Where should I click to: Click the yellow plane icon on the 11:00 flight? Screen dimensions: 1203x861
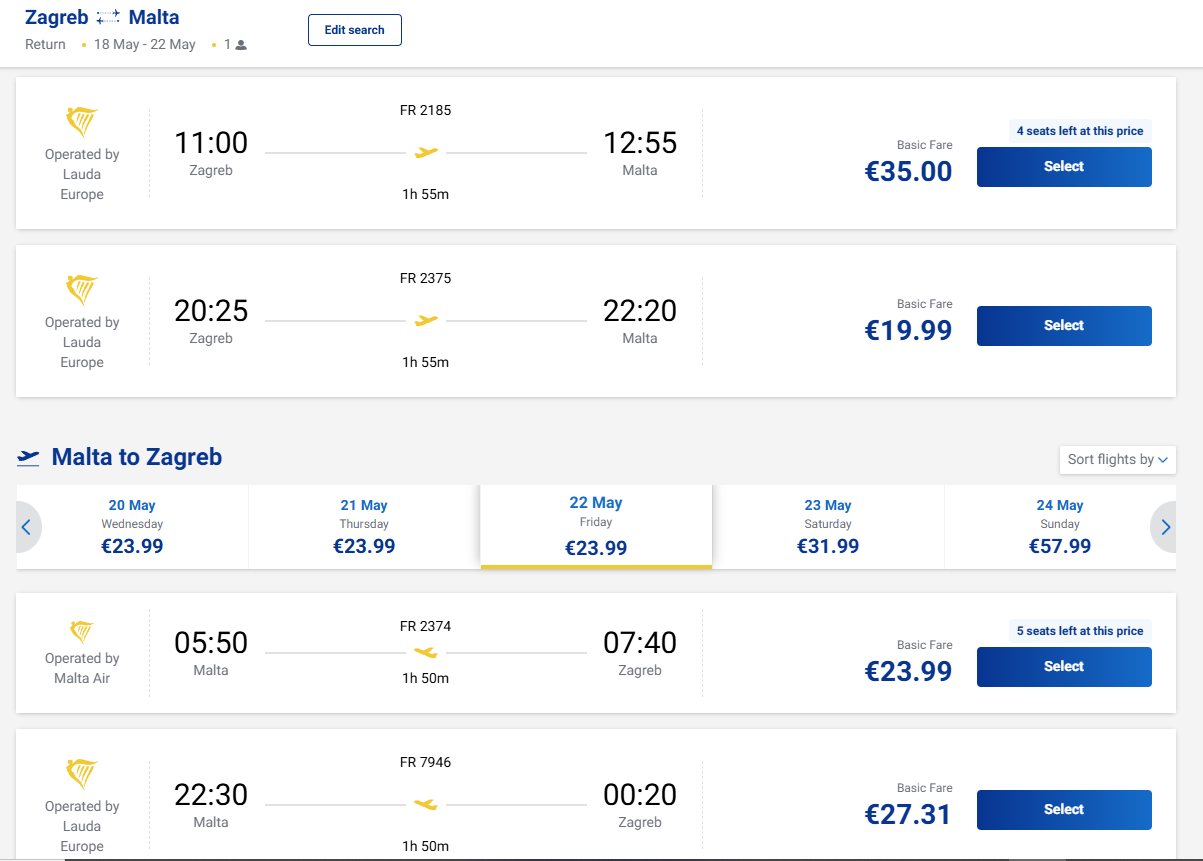point(426,153)
